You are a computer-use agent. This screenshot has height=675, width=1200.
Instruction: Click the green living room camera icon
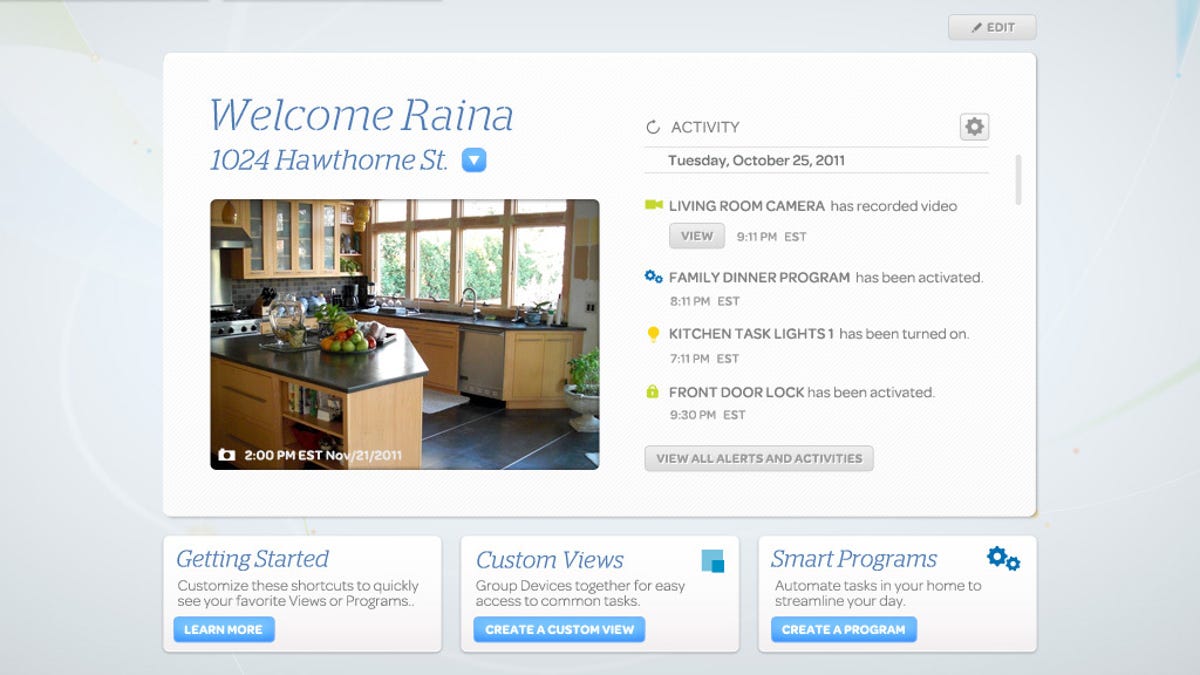(653, 206)
